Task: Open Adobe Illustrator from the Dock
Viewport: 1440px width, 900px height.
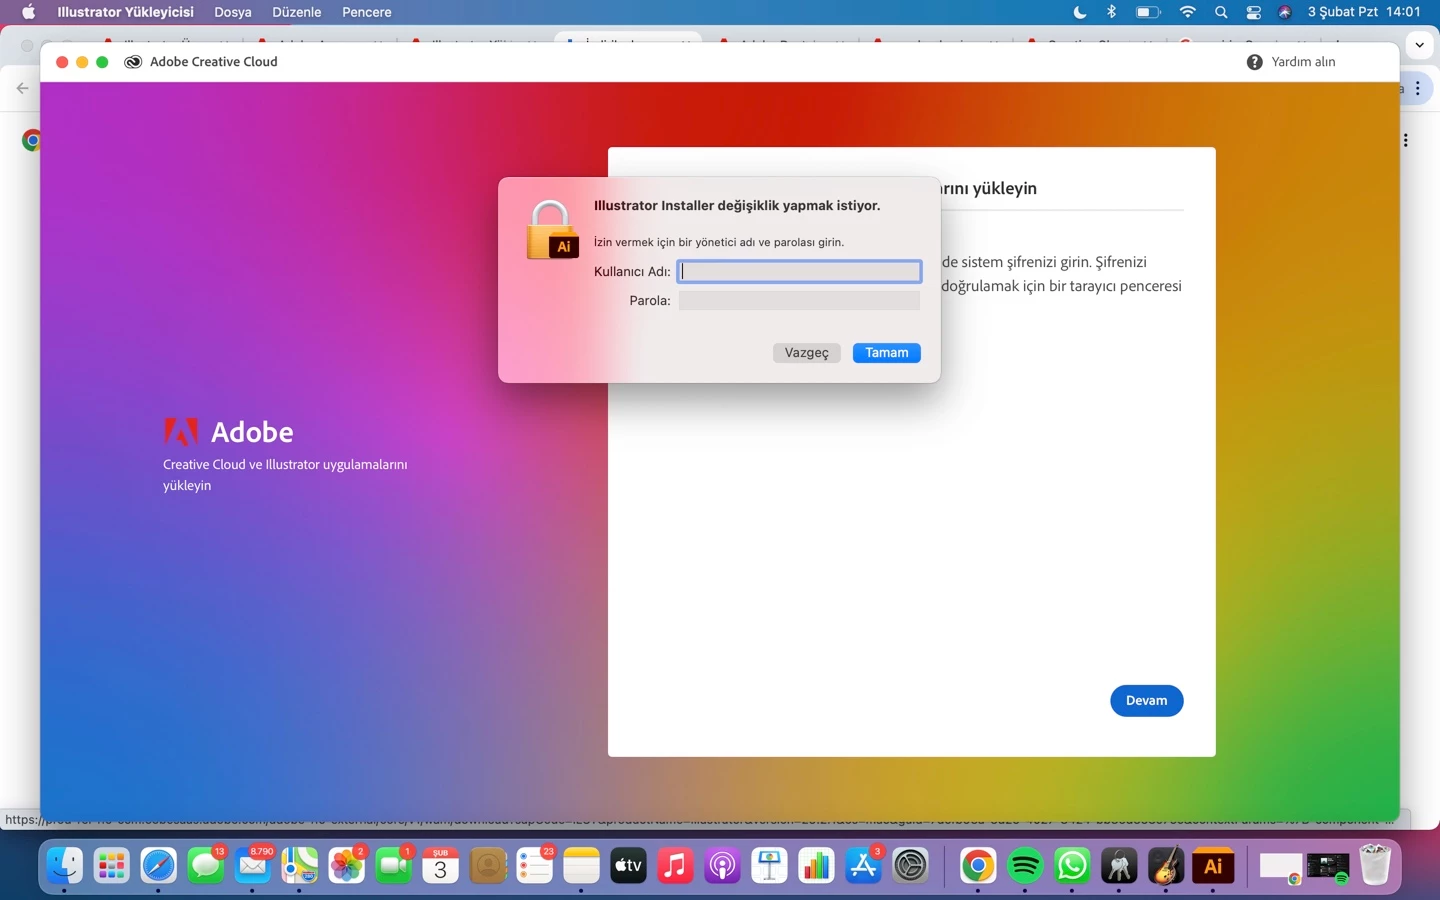Action: point(1213,866)
